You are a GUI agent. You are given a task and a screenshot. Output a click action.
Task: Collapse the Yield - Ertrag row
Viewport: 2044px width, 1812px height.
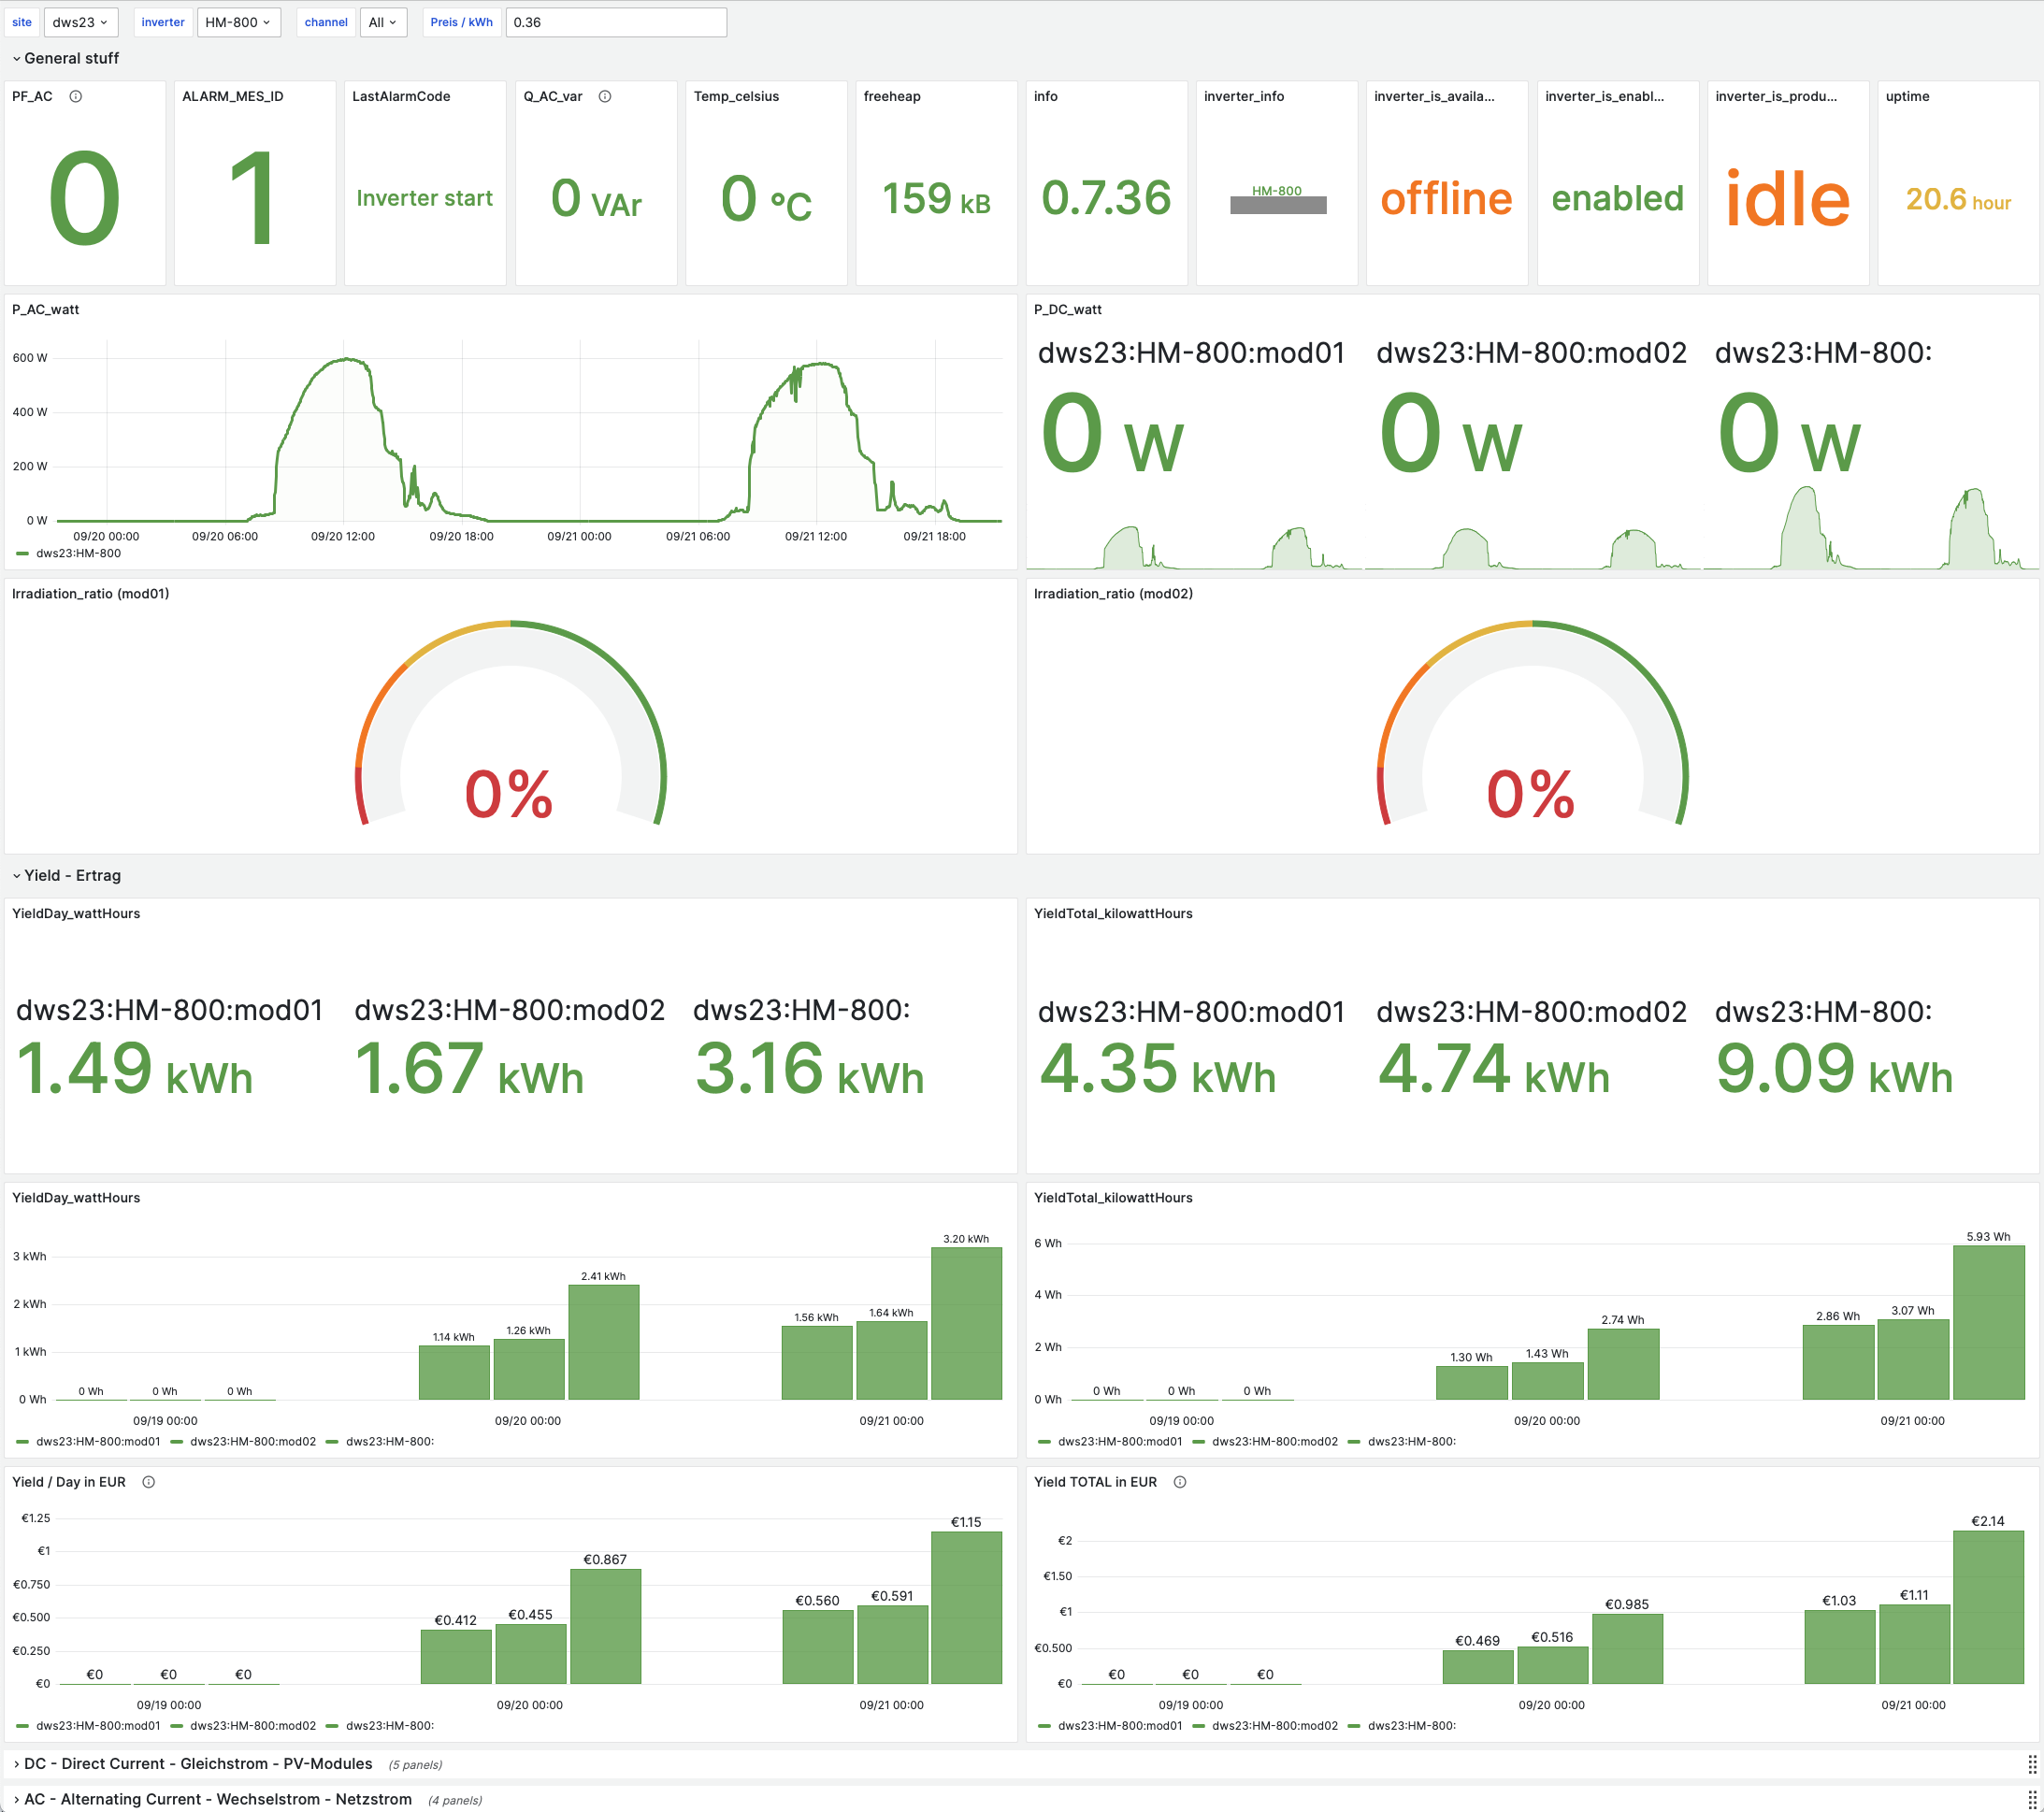(x=71, y=875)
